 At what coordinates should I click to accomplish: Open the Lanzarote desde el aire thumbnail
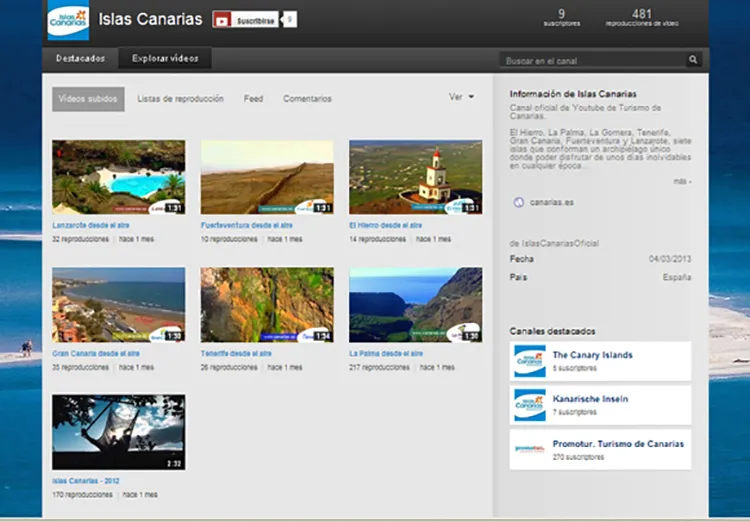tap(118, 177)
